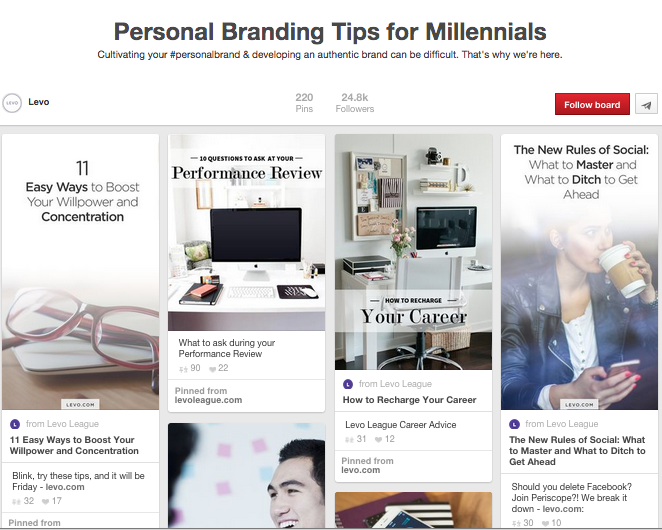Open the smiling man pin image

247,476
